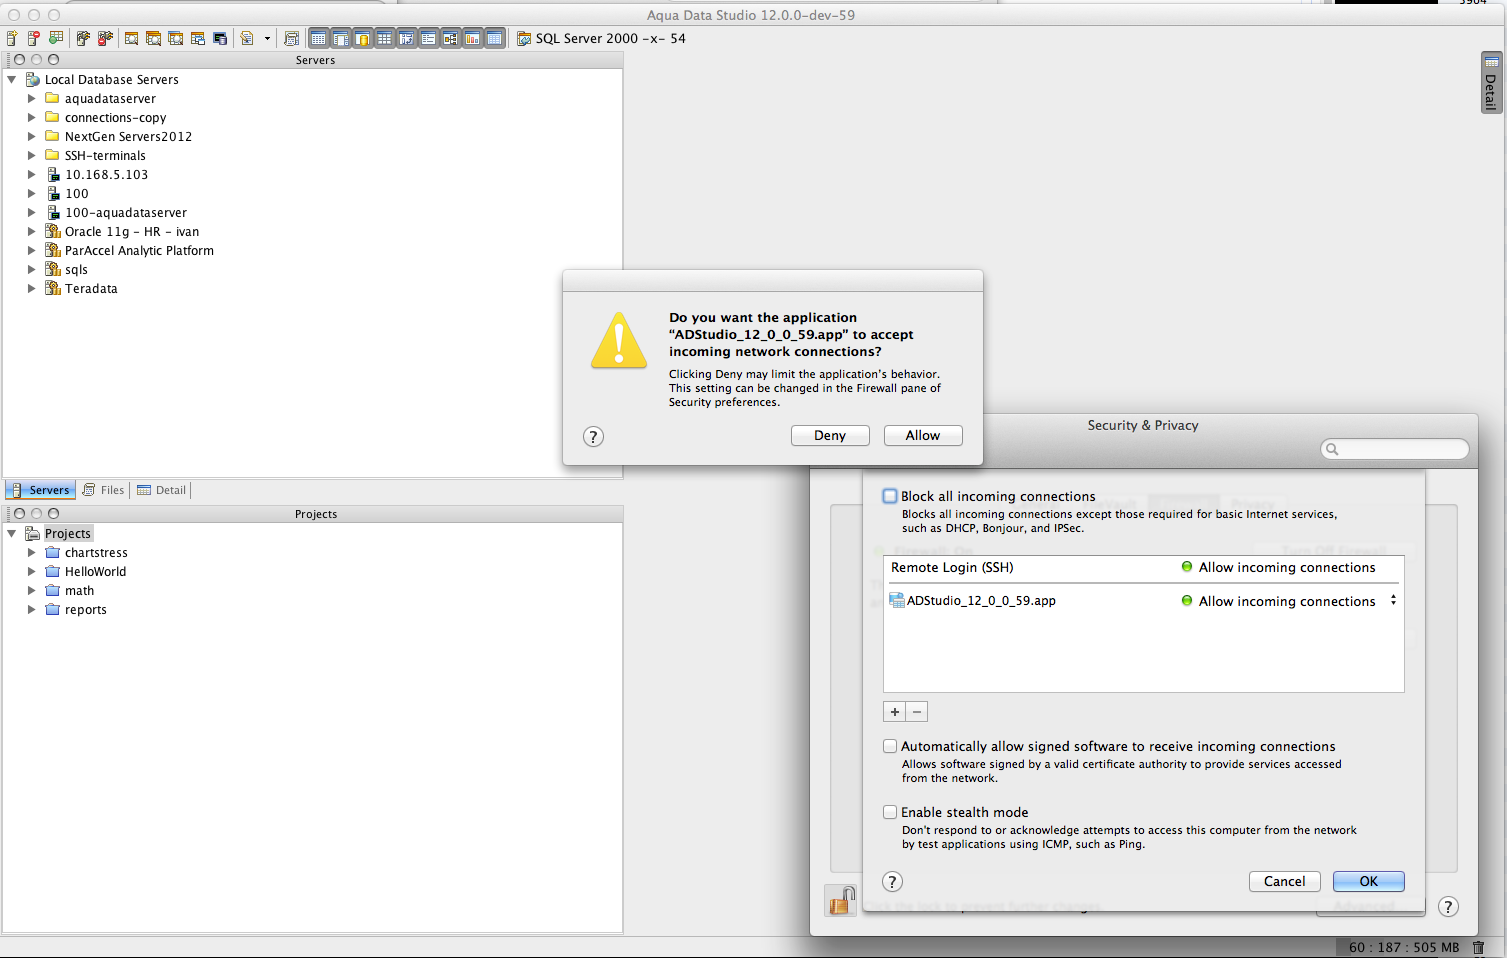Select the 100-aquadataserver tree row
The width and height of the screenshot is (1507, 958).
(126, 212)
